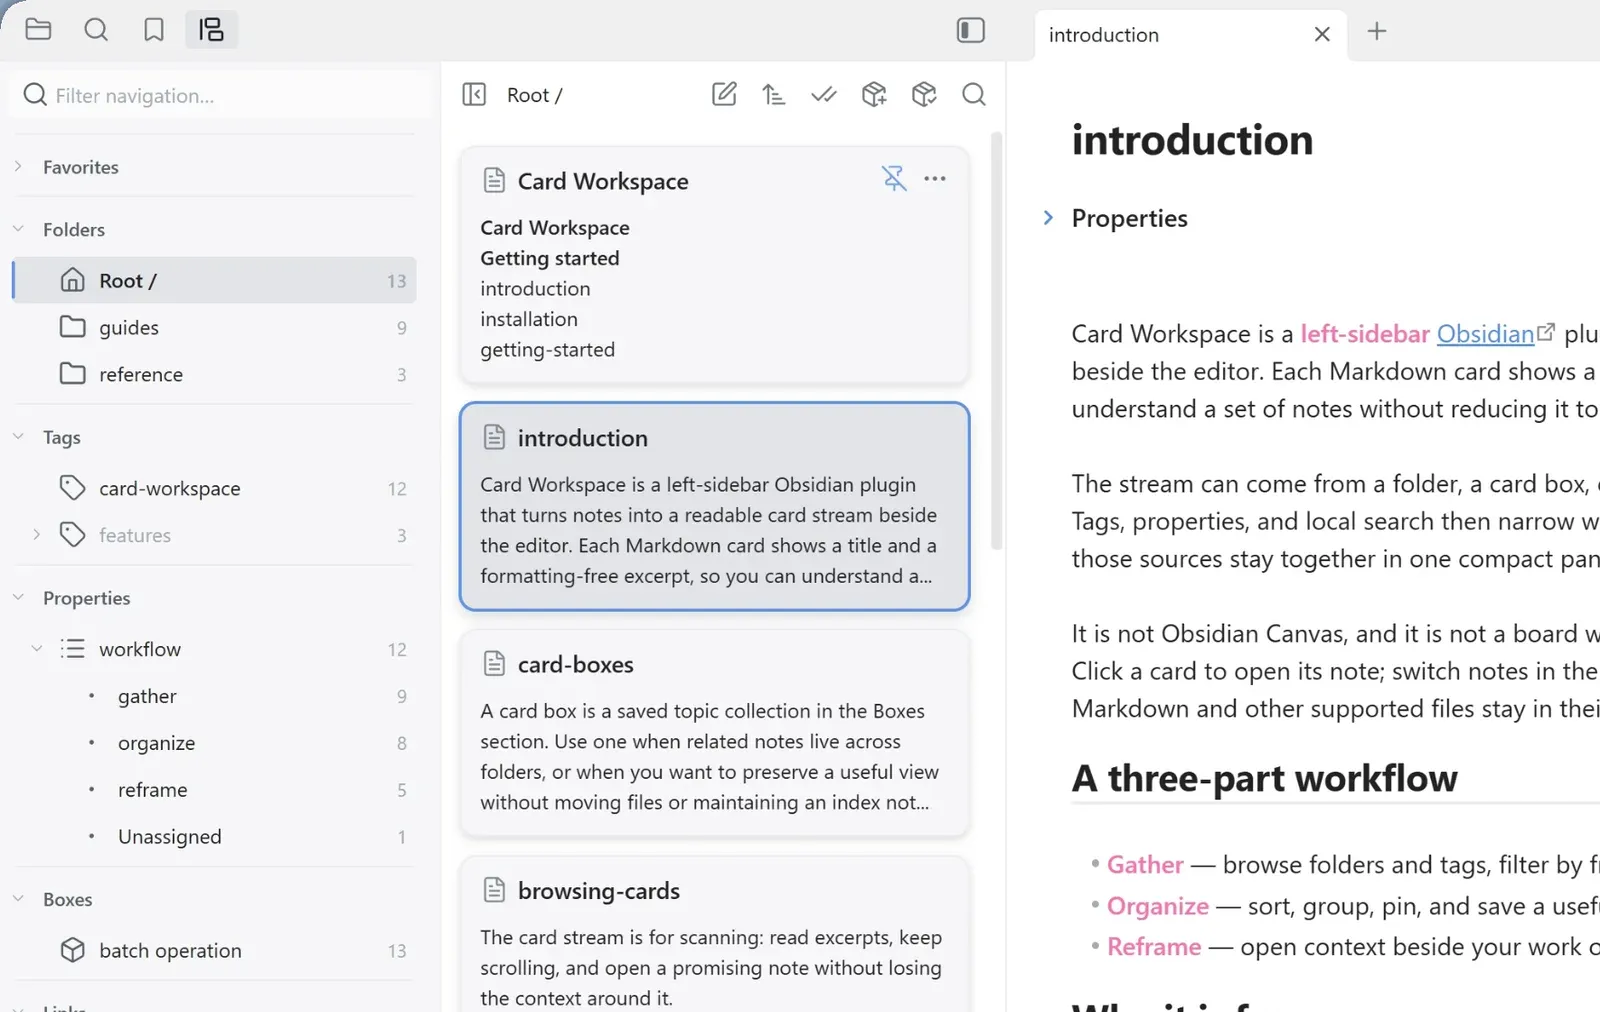Click the Gather bullet keyword
The image size is (1600, 1012).
point(1145,865)
